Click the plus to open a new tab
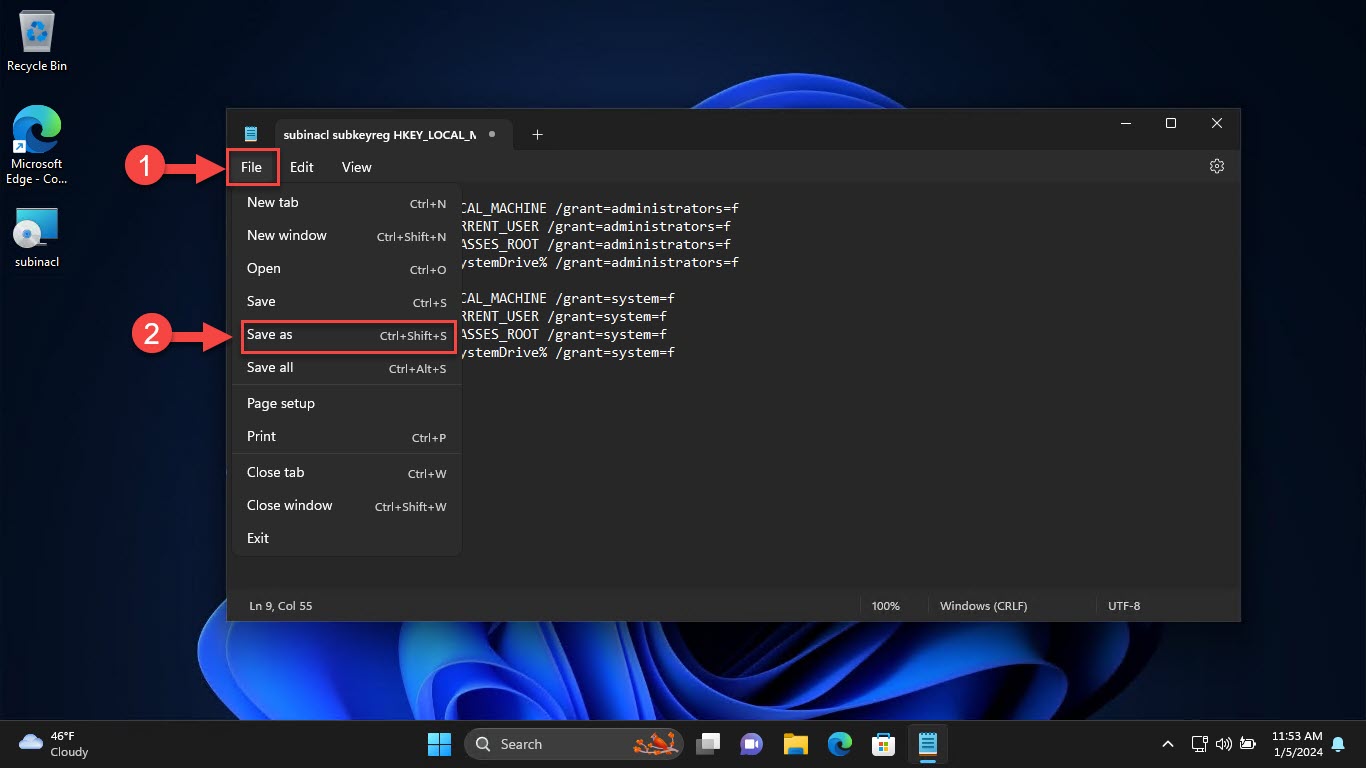The width and height of the screenshot is (1366, 768). [537, 134]
